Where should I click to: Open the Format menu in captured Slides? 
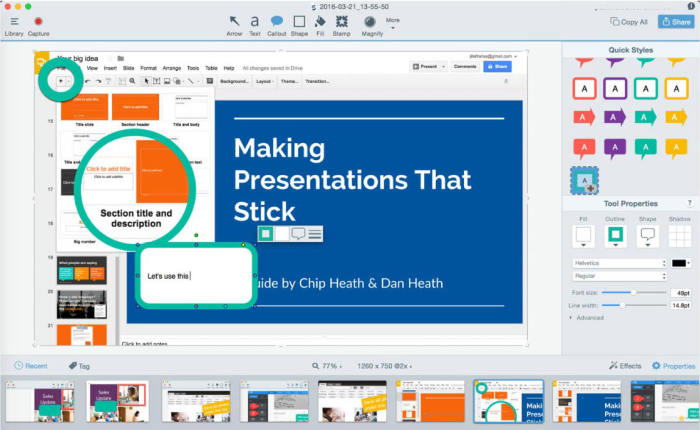(x=148, y=68)
